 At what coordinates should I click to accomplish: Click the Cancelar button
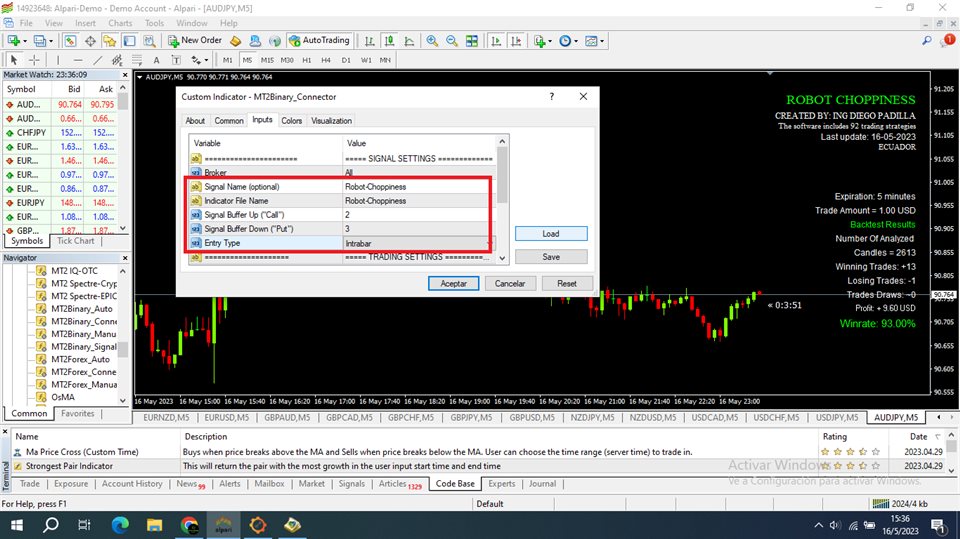click(x=510, y=284)
